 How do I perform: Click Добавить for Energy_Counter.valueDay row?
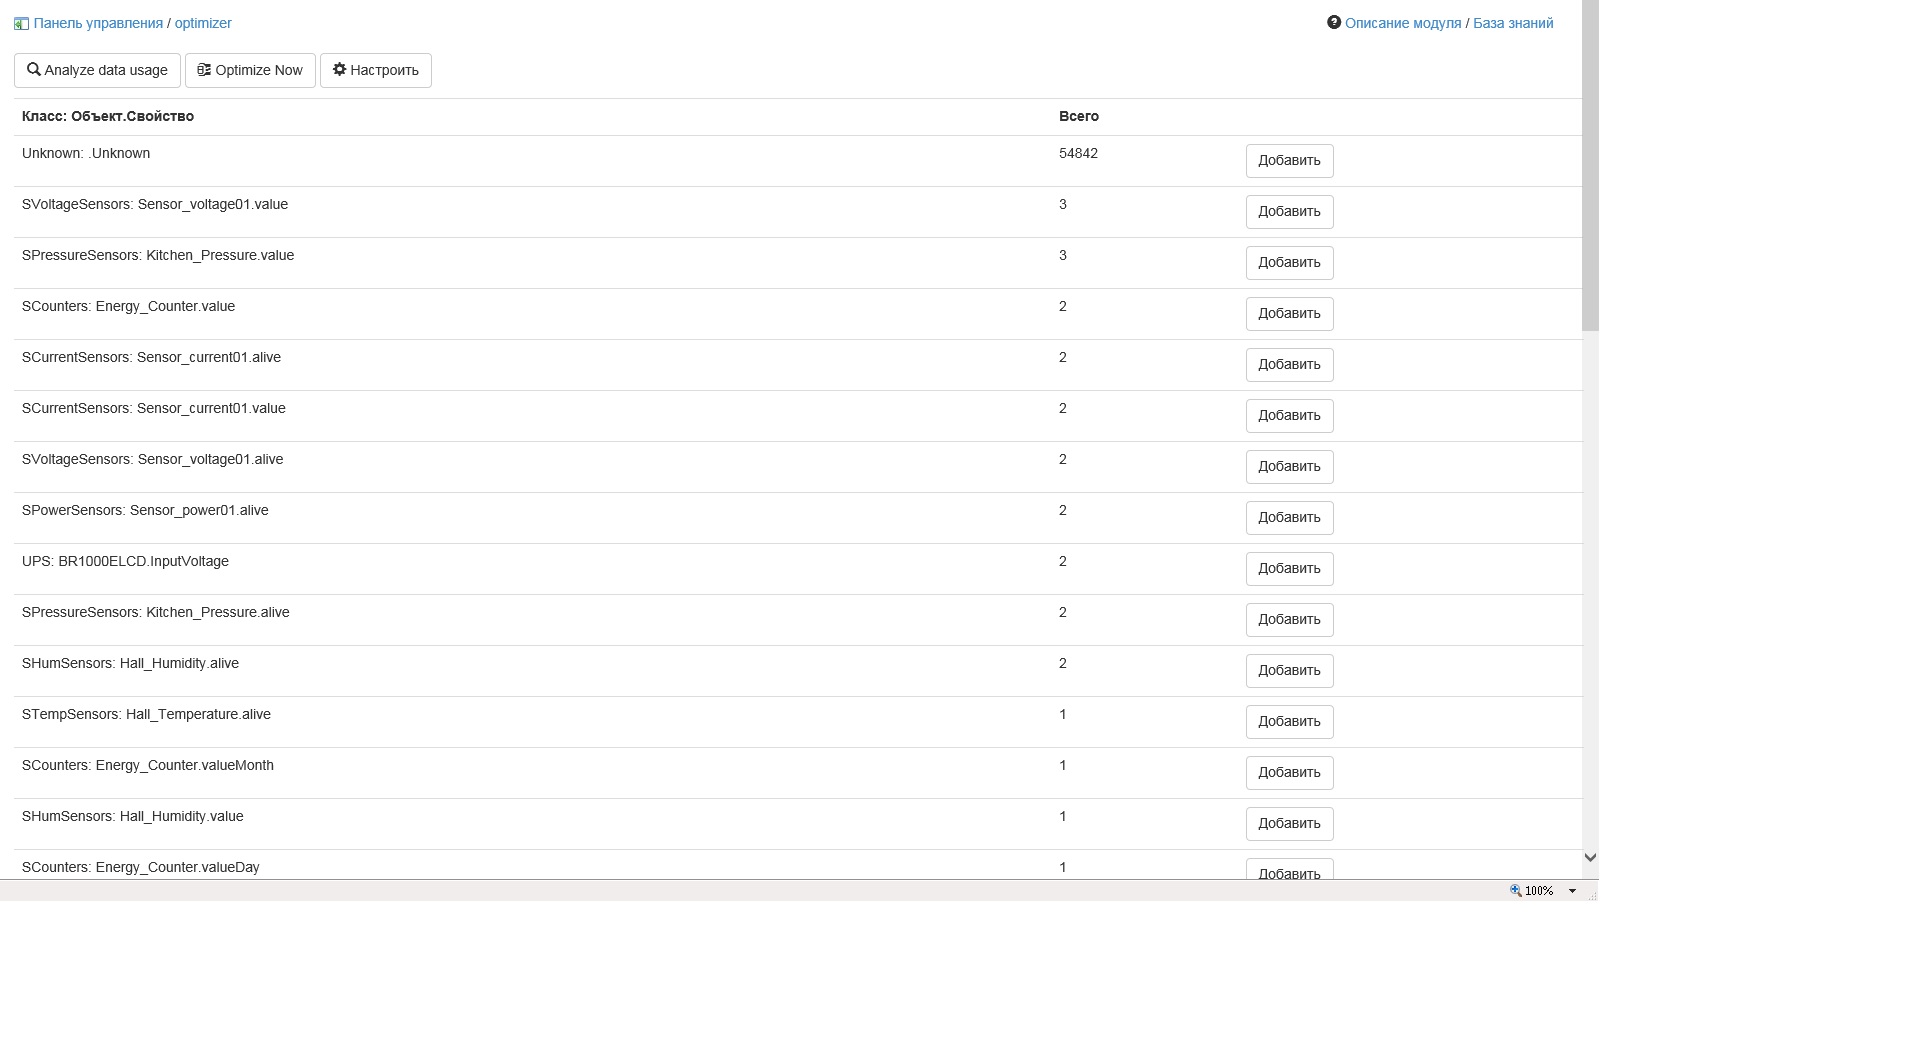[x=1289, y=870]
